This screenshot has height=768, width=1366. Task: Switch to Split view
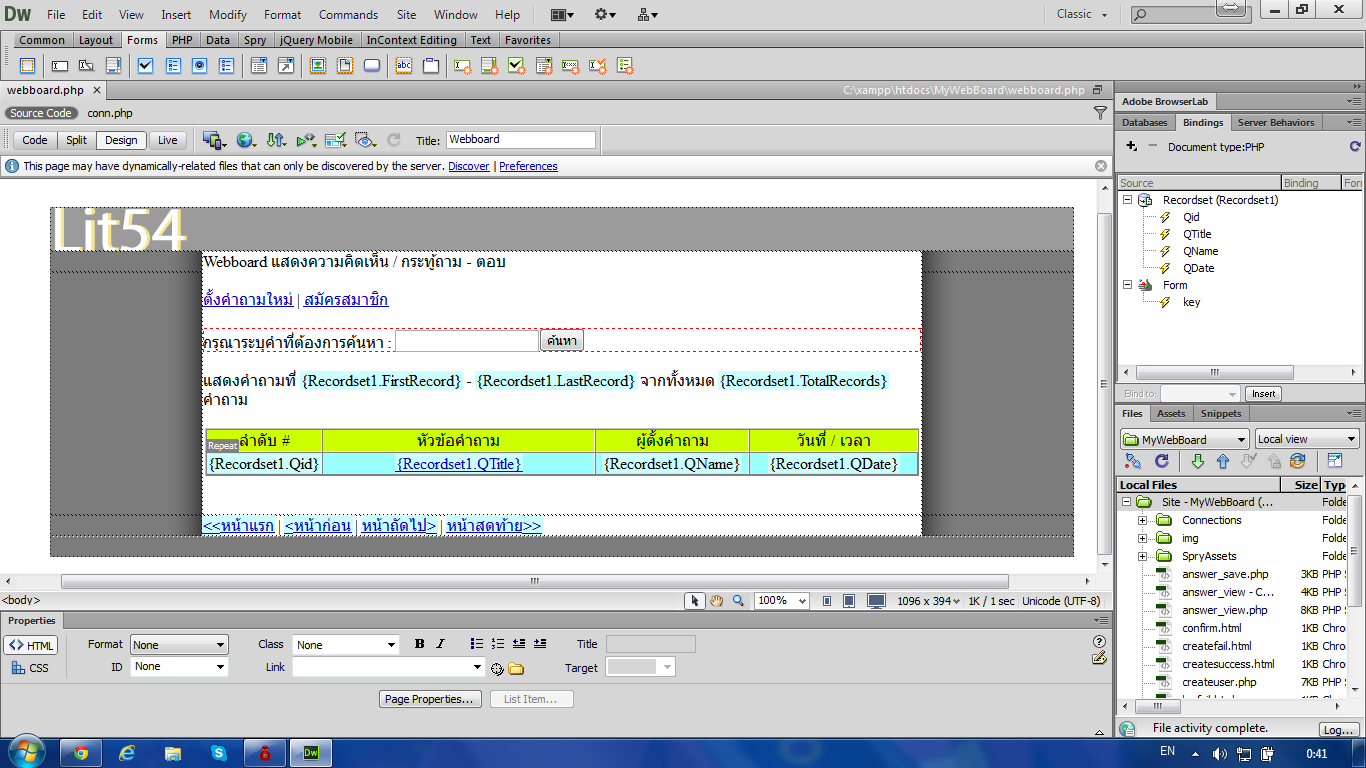77,140
